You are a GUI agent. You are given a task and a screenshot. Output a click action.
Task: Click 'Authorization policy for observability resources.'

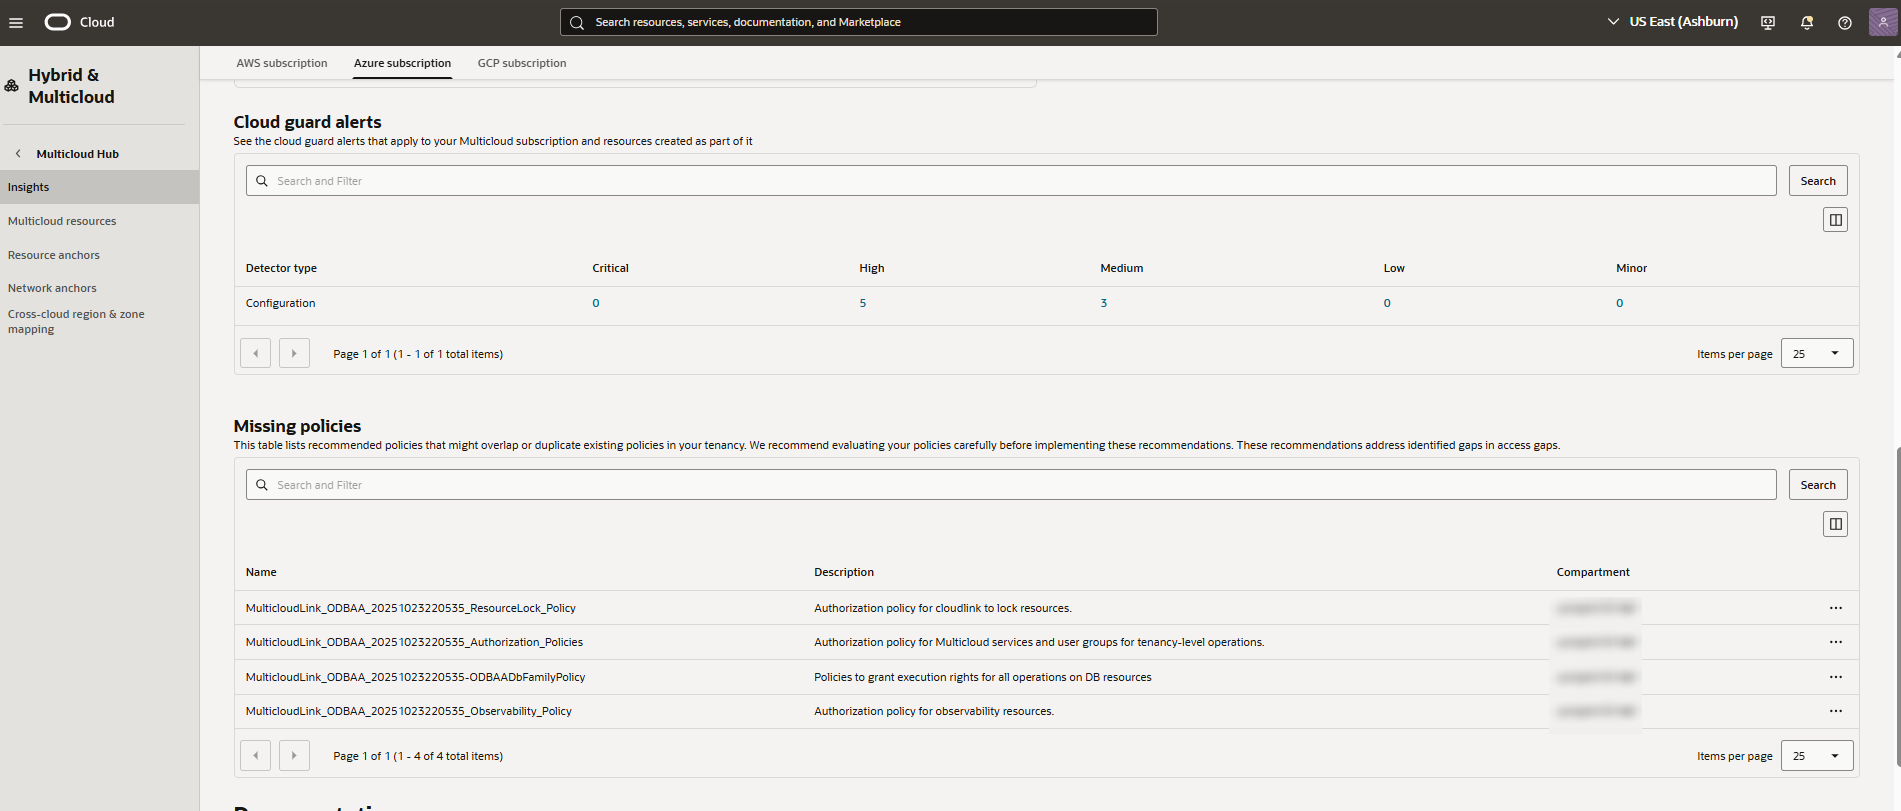coord(934,711)
